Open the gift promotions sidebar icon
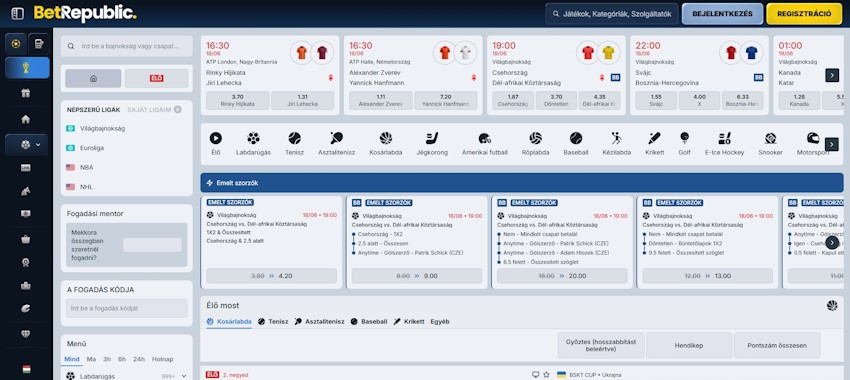 [x=25, y=93]
